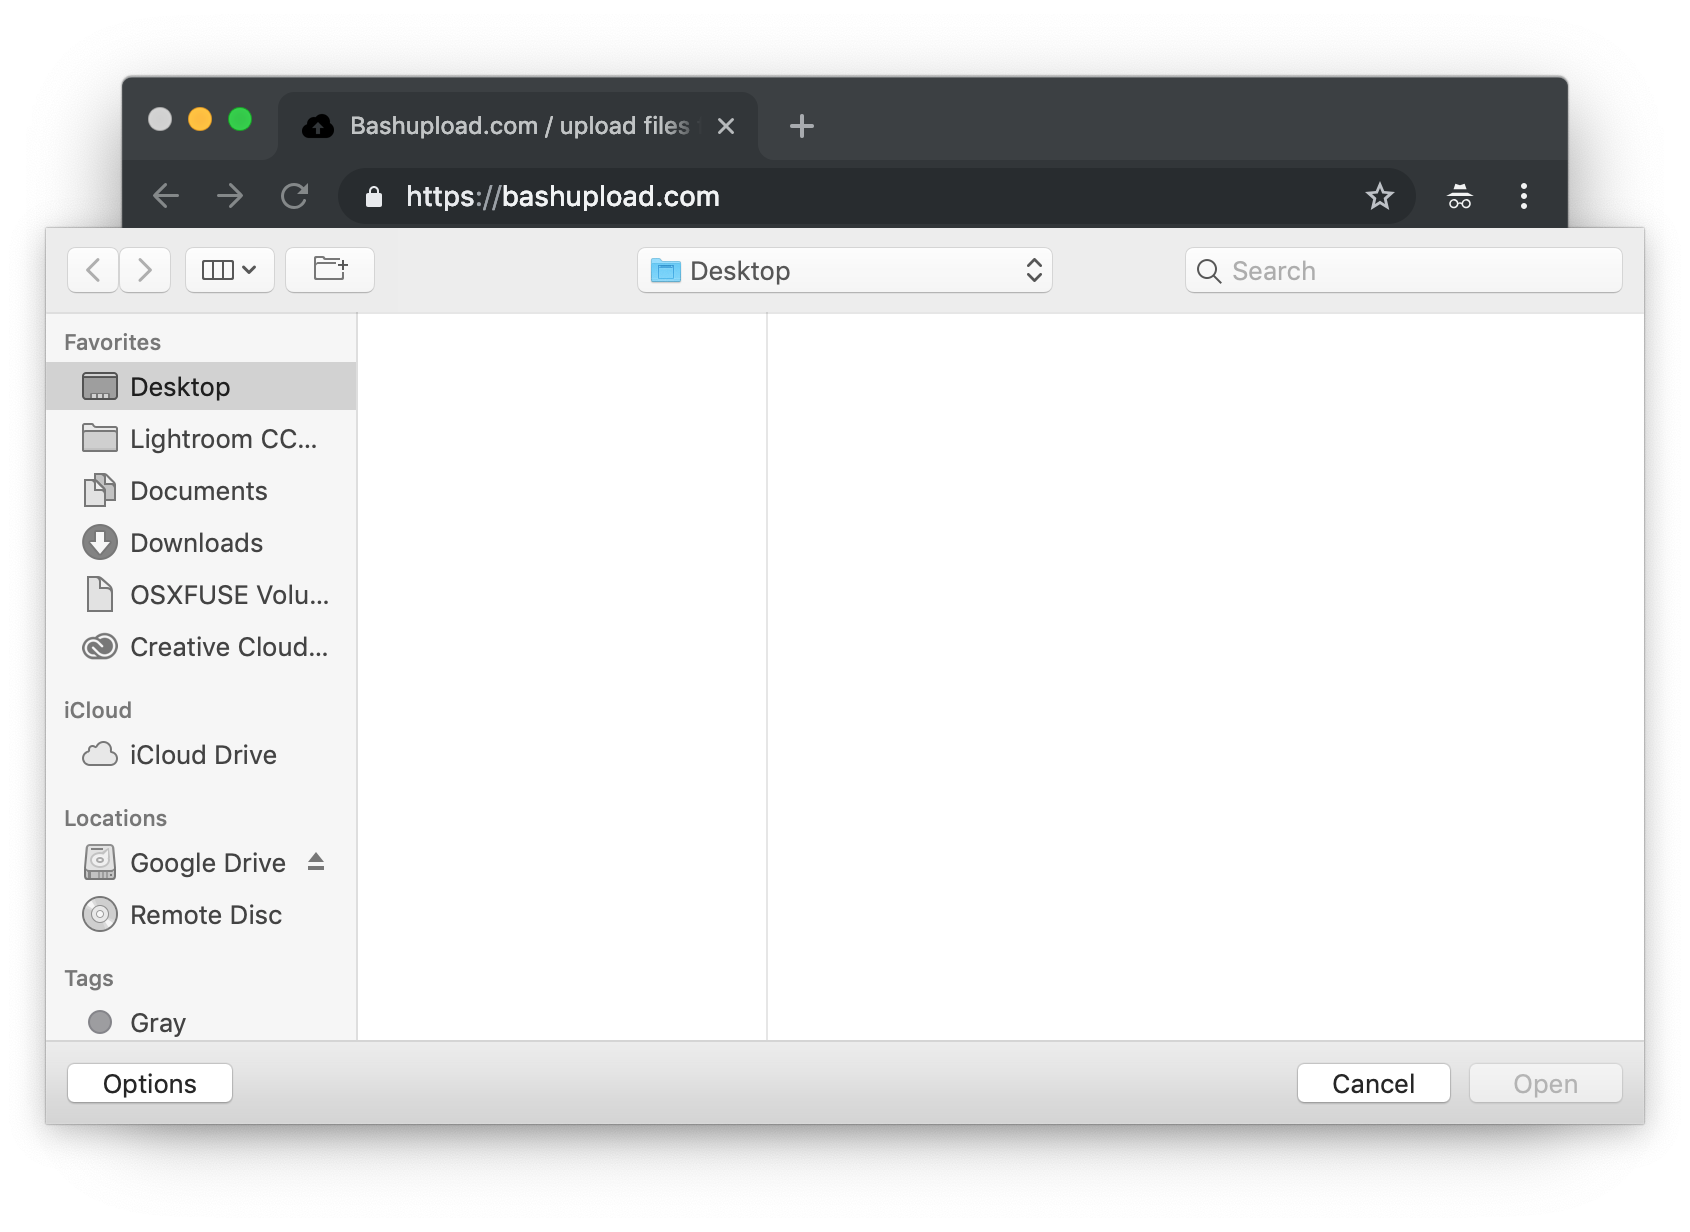This screenshot has width=1690, height=1232.
Task: Go back in the Chrome window
Action: [166, 196]
